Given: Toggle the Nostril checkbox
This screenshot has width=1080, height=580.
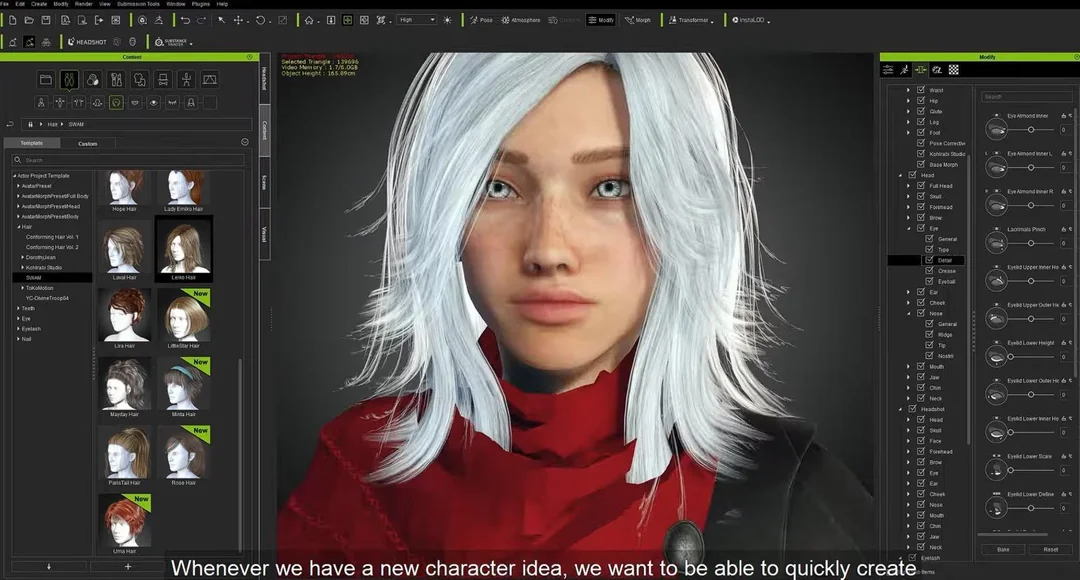Looking at the screenshot, I should click(x=930, y=355).
